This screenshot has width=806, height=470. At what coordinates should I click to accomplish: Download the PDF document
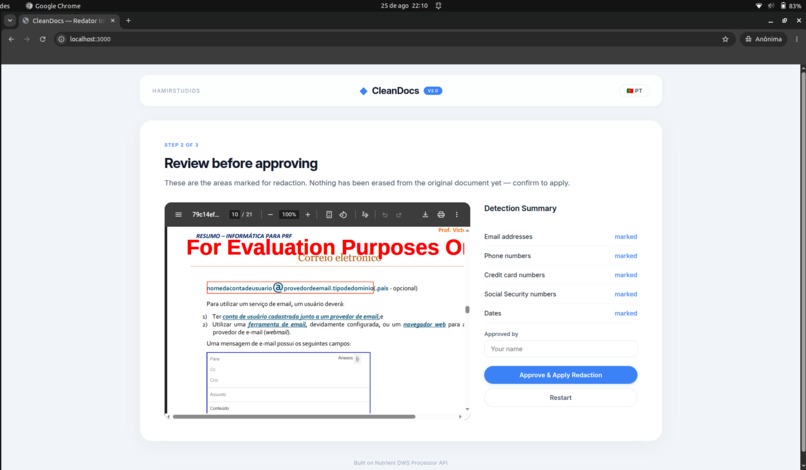pyautogui.click(x=425, y=214)
